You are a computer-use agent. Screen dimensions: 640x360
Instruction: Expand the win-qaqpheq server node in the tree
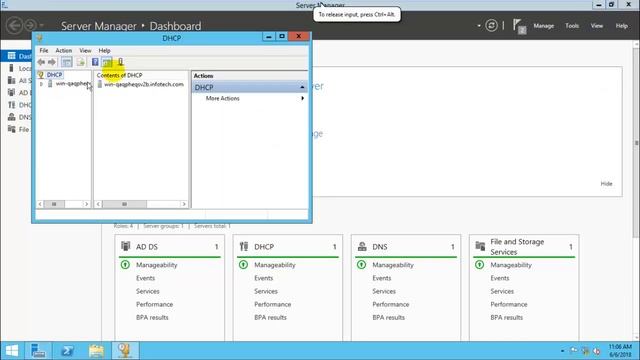41,84
